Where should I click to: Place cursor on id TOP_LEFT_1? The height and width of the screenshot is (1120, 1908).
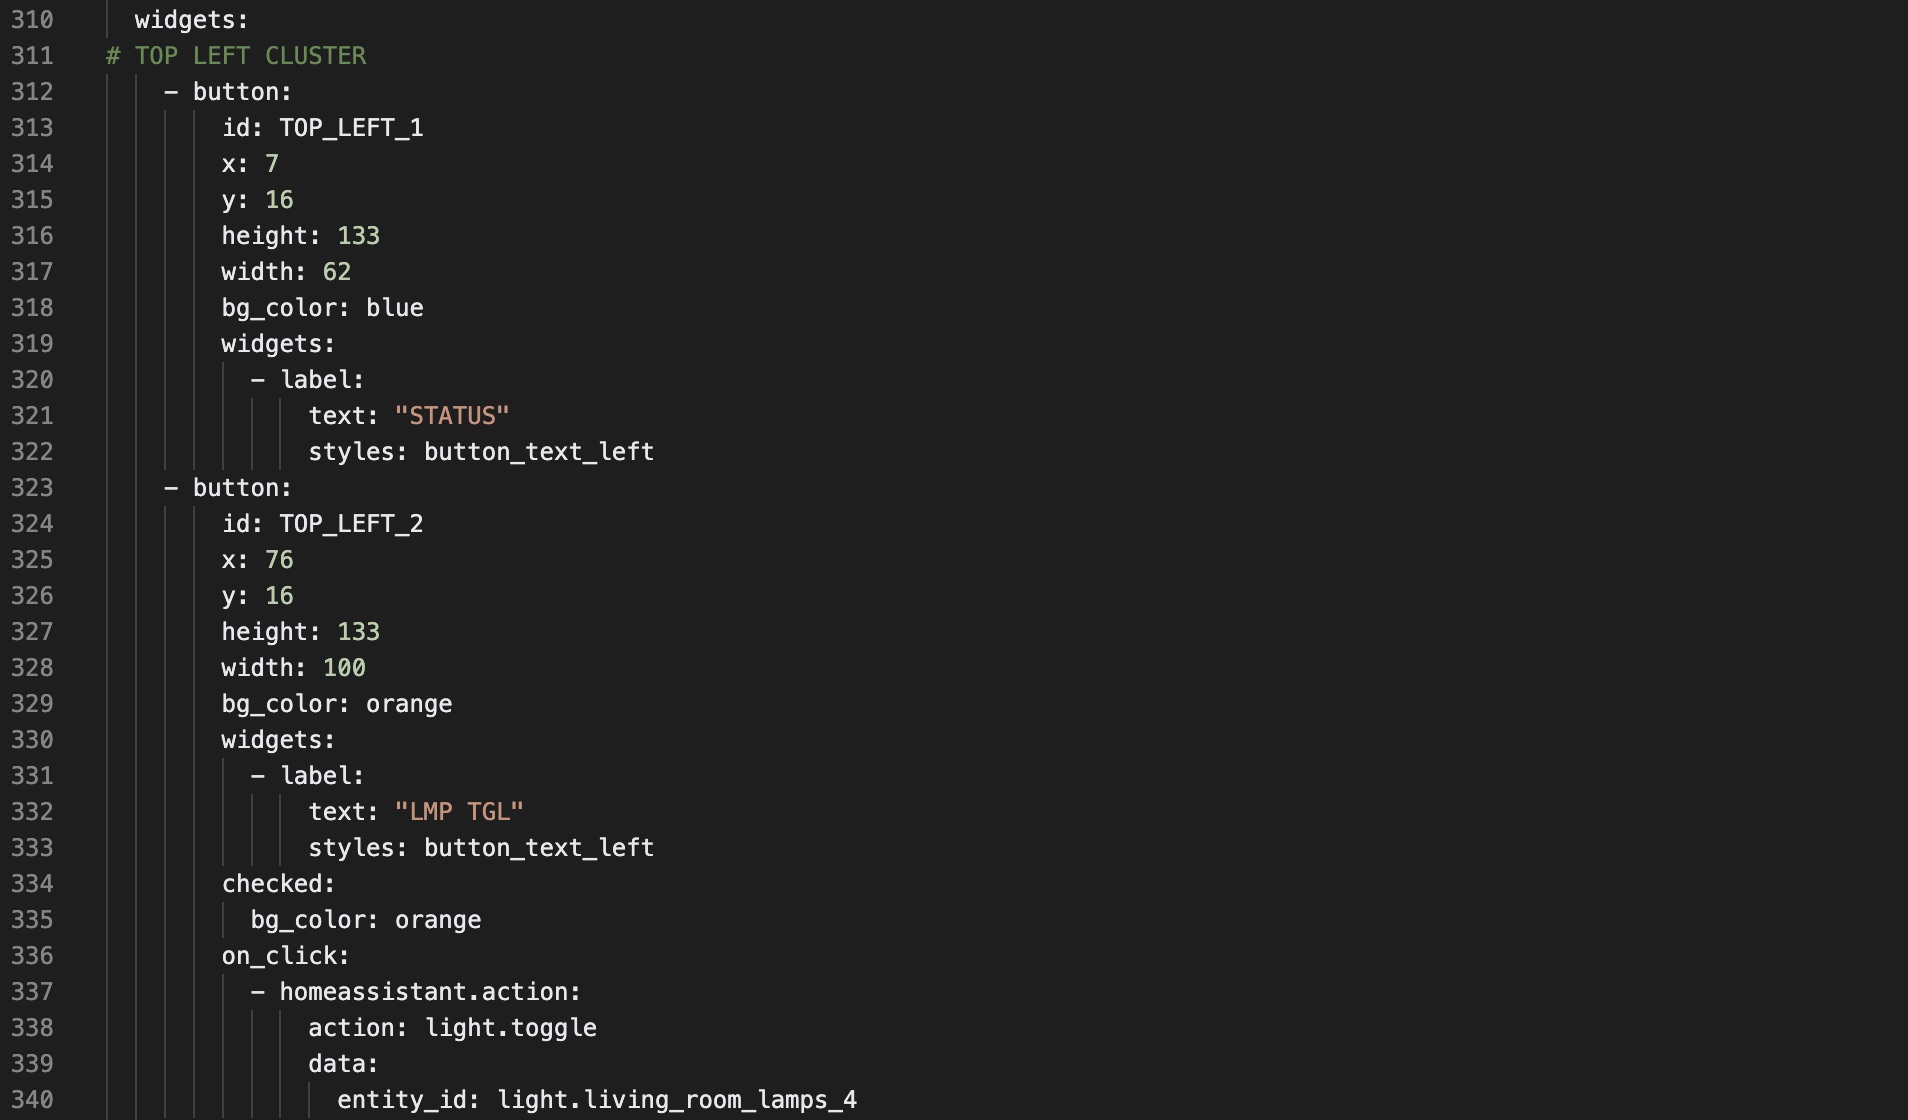[351, 128]
